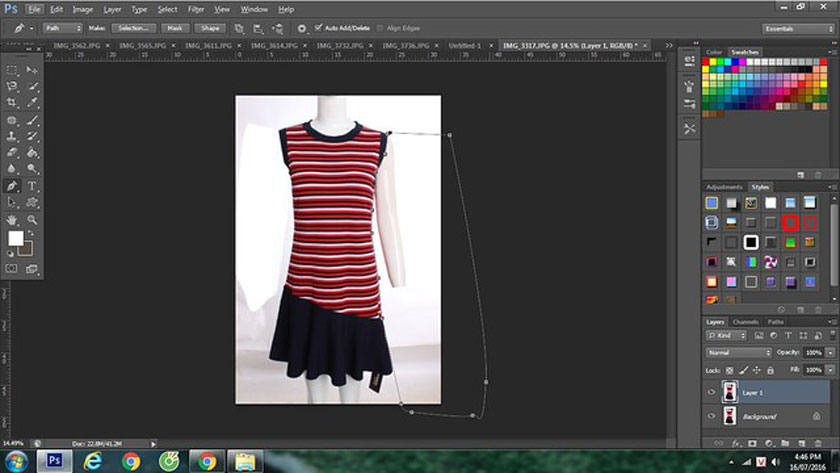Image resolution: width=840 pixels, height=473 pixels.
Task: Hide the Background layer eye
Action: click(x=711, y=416)
